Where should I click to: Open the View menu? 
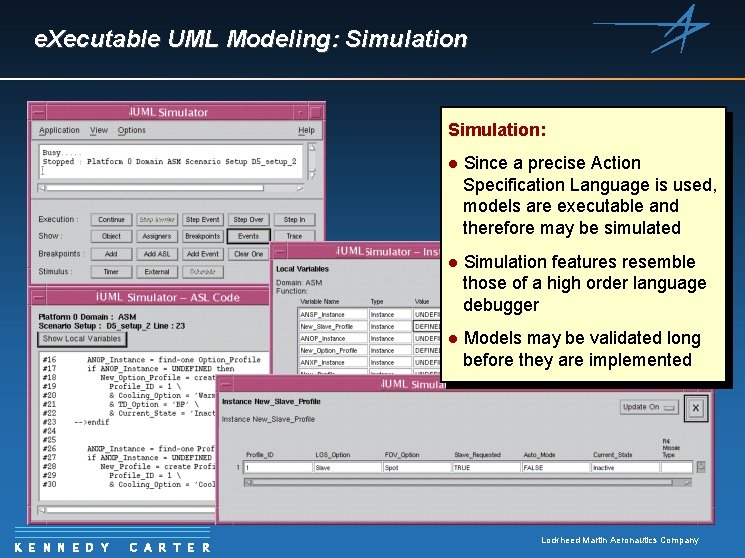pos(99,130)
